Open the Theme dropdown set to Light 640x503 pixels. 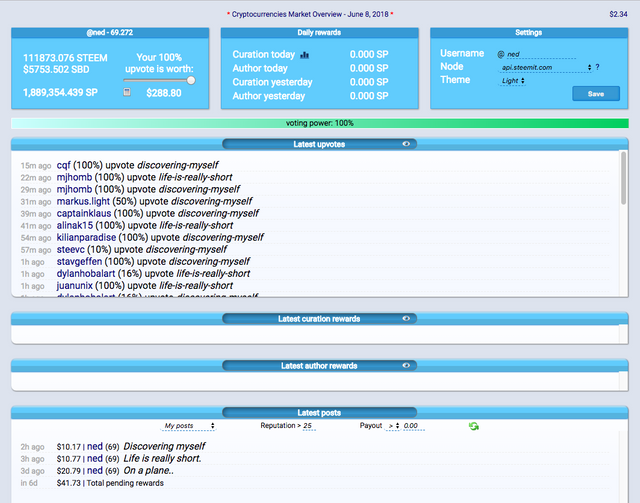pos(512,81)
